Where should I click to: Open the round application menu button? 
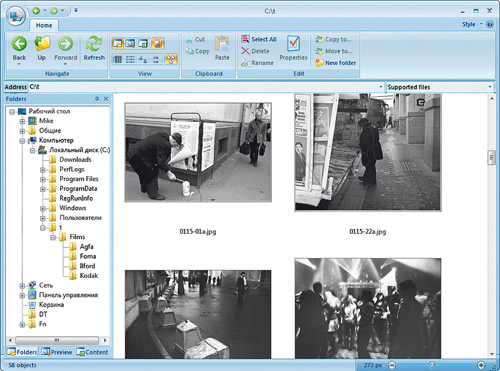coord(16,15)
